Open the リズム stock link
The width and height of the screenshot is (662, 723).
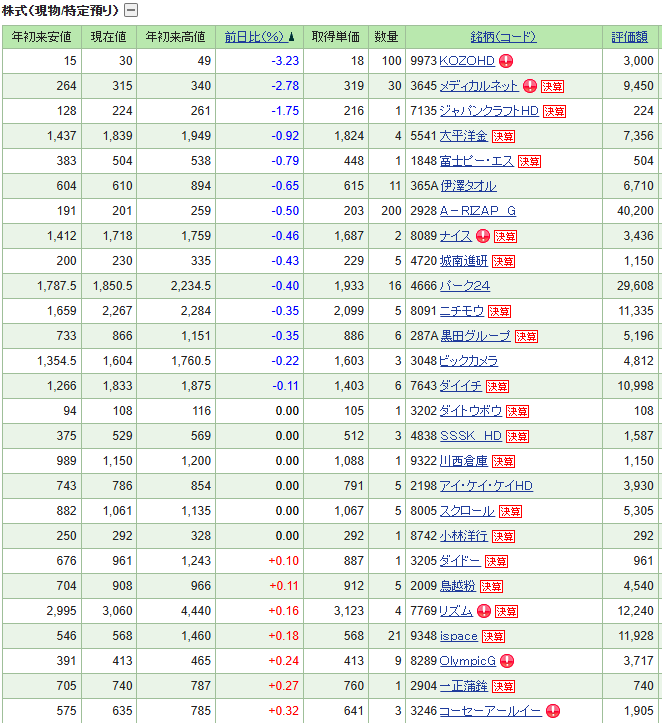tap(456, 611)
